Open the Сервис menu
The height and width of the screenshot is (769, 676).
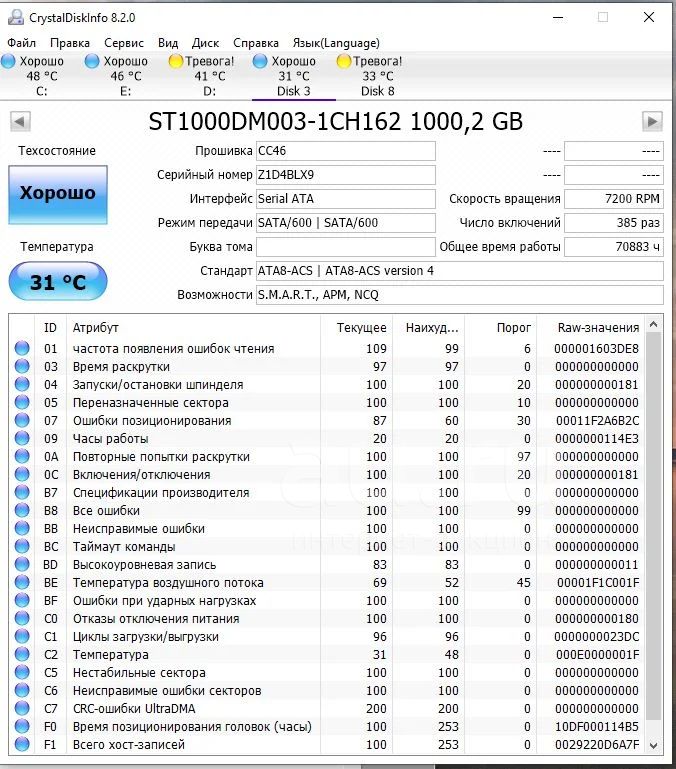[x=124, y=43]
